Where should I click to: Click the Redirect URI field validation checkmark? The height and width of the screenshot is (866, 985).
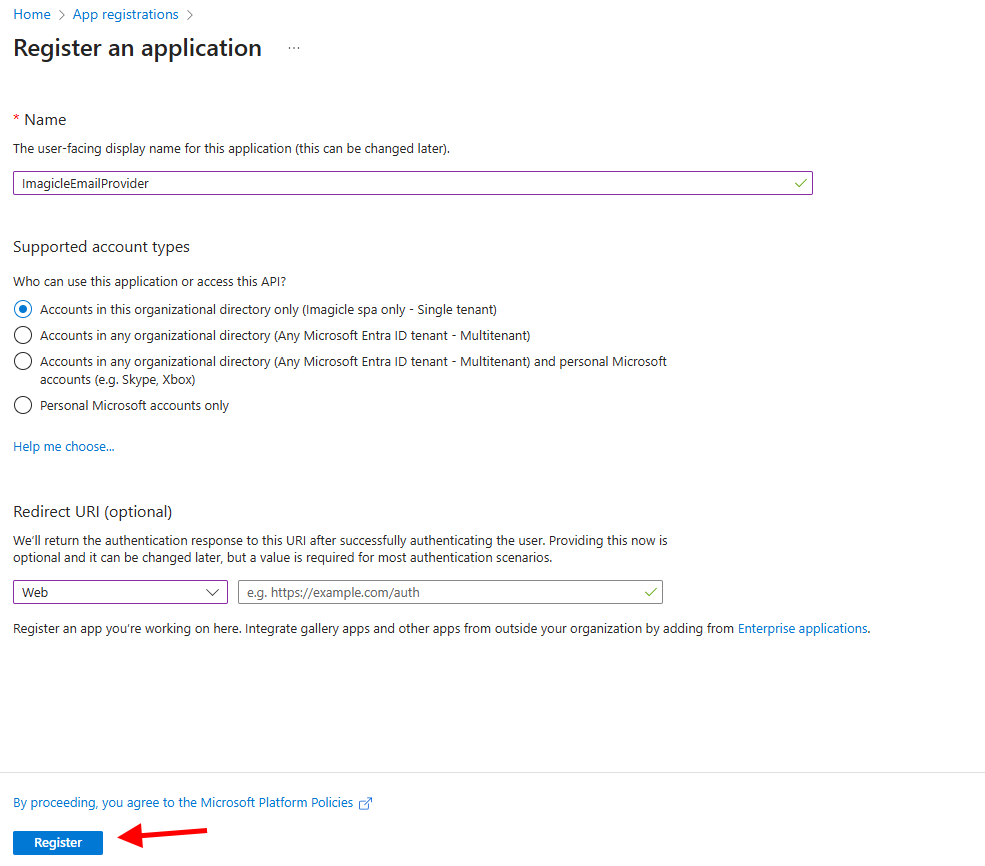pos(651,592)
